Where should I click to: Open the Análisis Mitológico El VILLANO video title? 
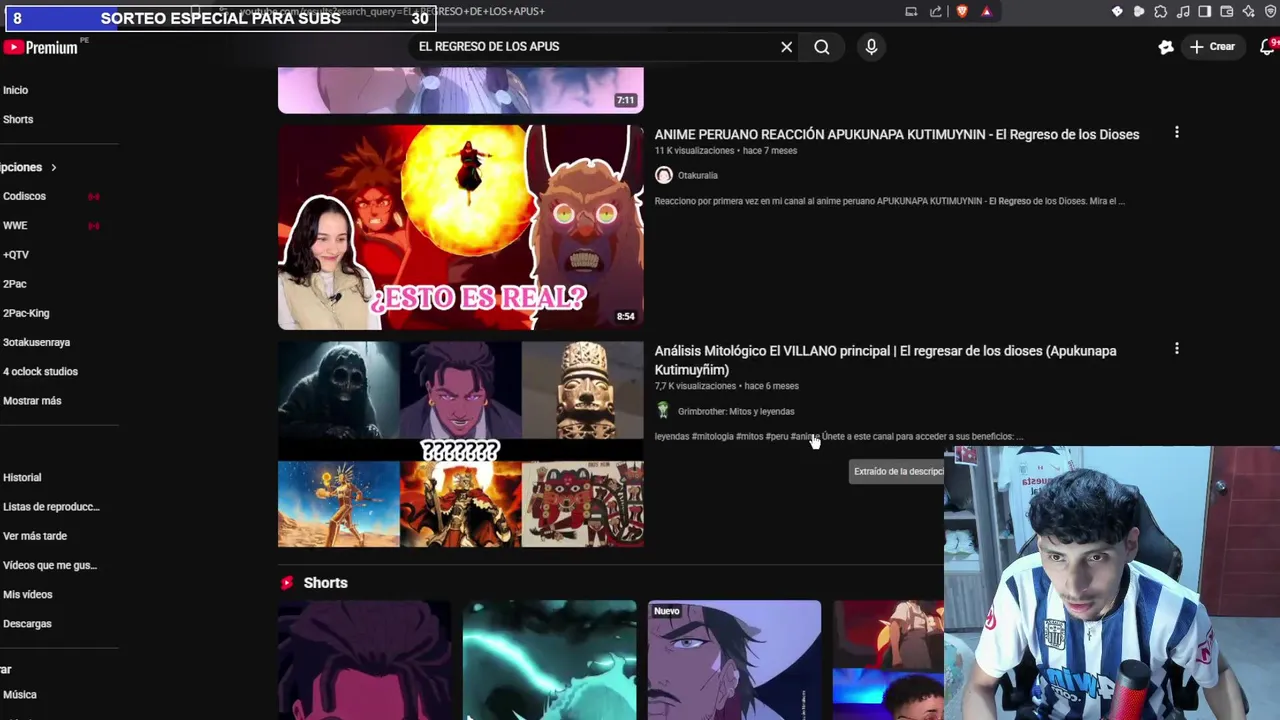[885, 360]
